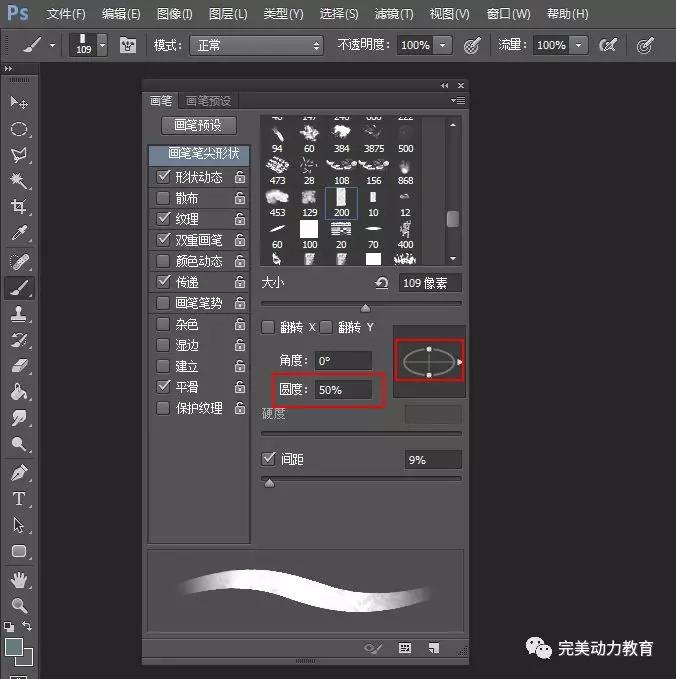Screen dimensions: 676x679
Task: Switch to the 画笔预设 tab
Action: [209, 101]
